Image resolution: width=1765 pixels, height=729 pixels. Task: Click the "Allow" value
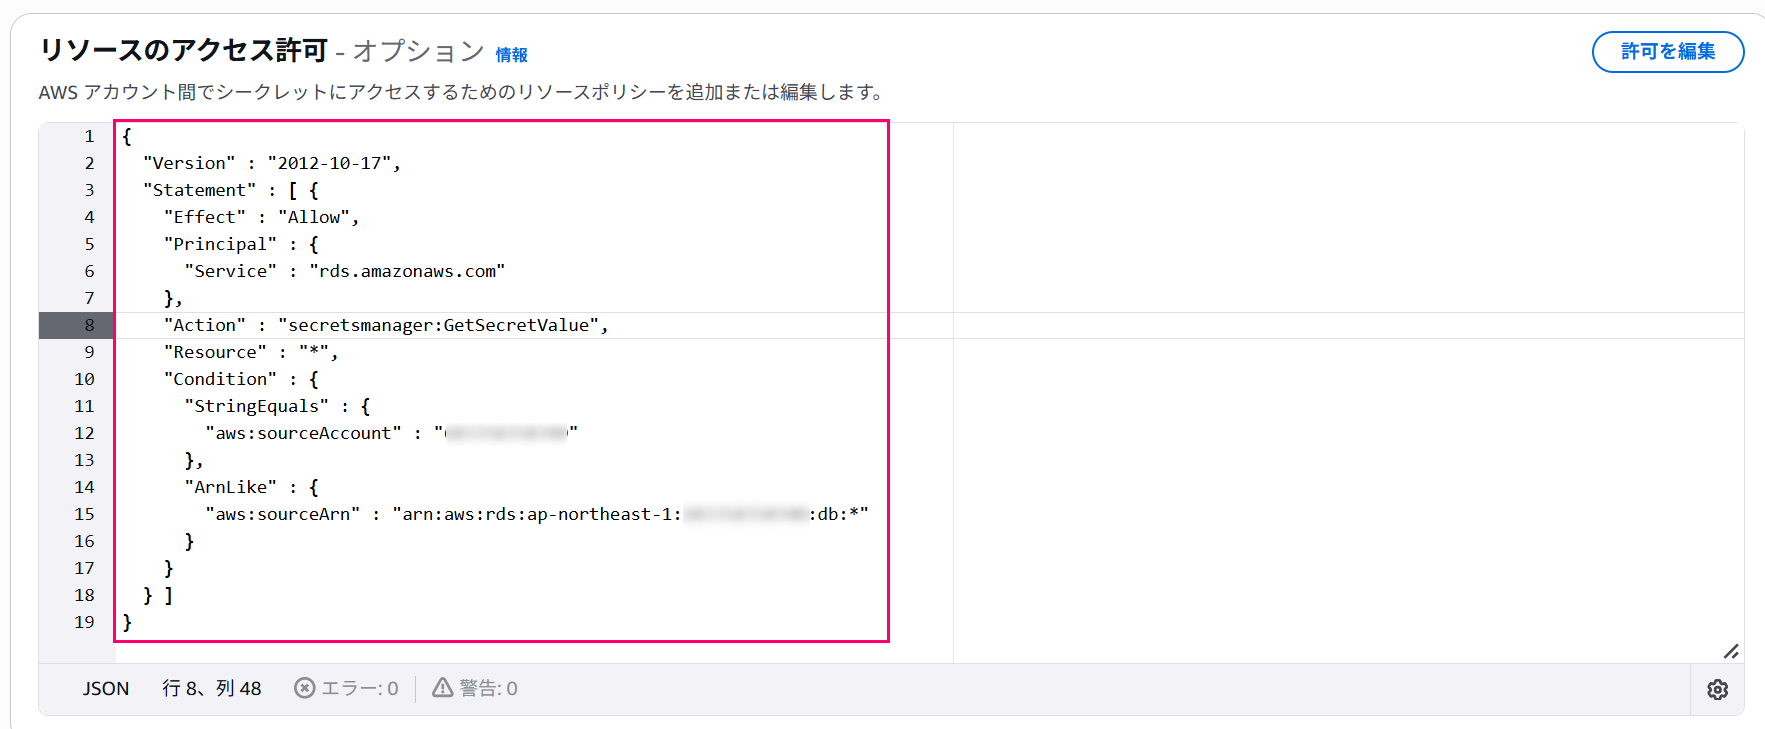[x=314, y=217]
